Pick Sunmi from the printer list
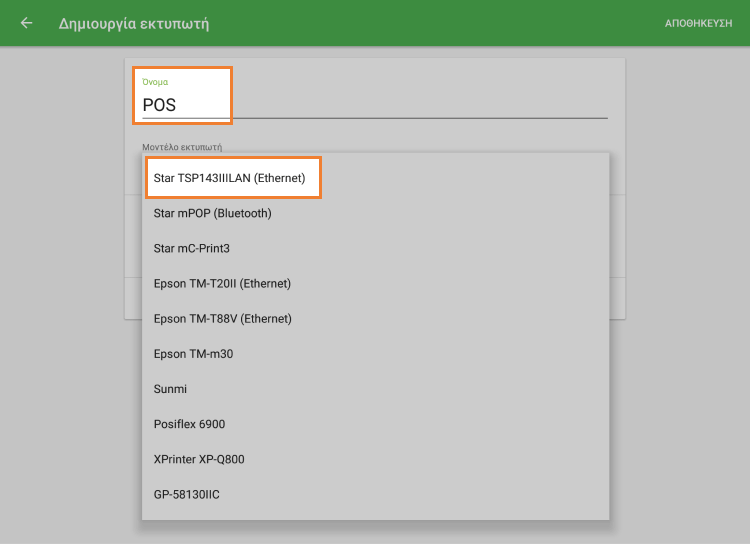750x544 pixels. [170, 388]
